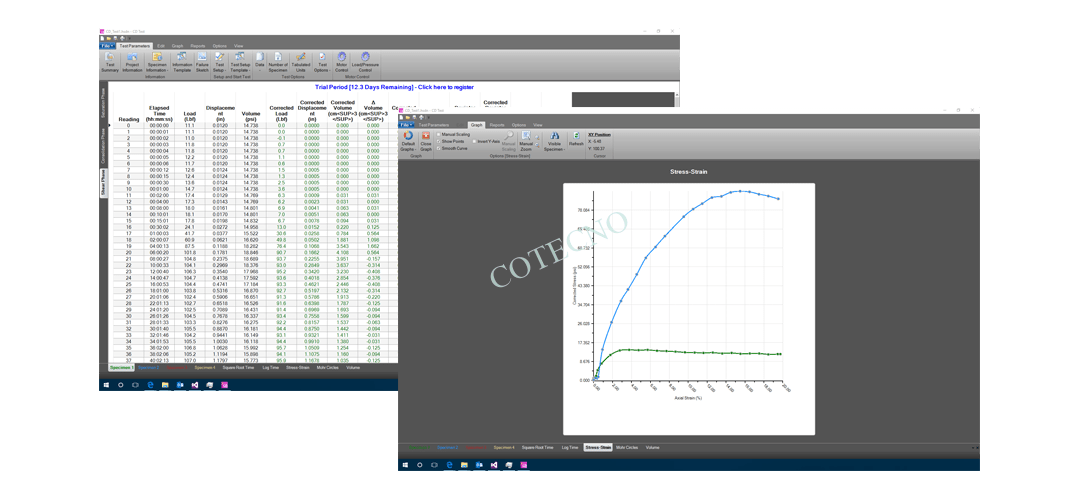The width and height of the screenshot is (1080, 500).
Task: Click print icon in graph window quick toolbar
Action: pos(422,118)
